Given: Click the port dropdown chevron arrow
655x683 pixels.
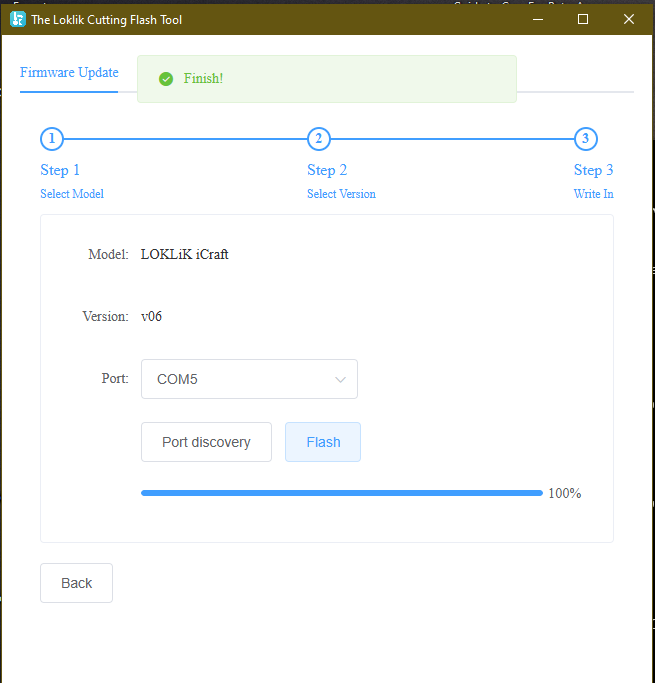Looking at the screenshot, I should coord(341,380).
